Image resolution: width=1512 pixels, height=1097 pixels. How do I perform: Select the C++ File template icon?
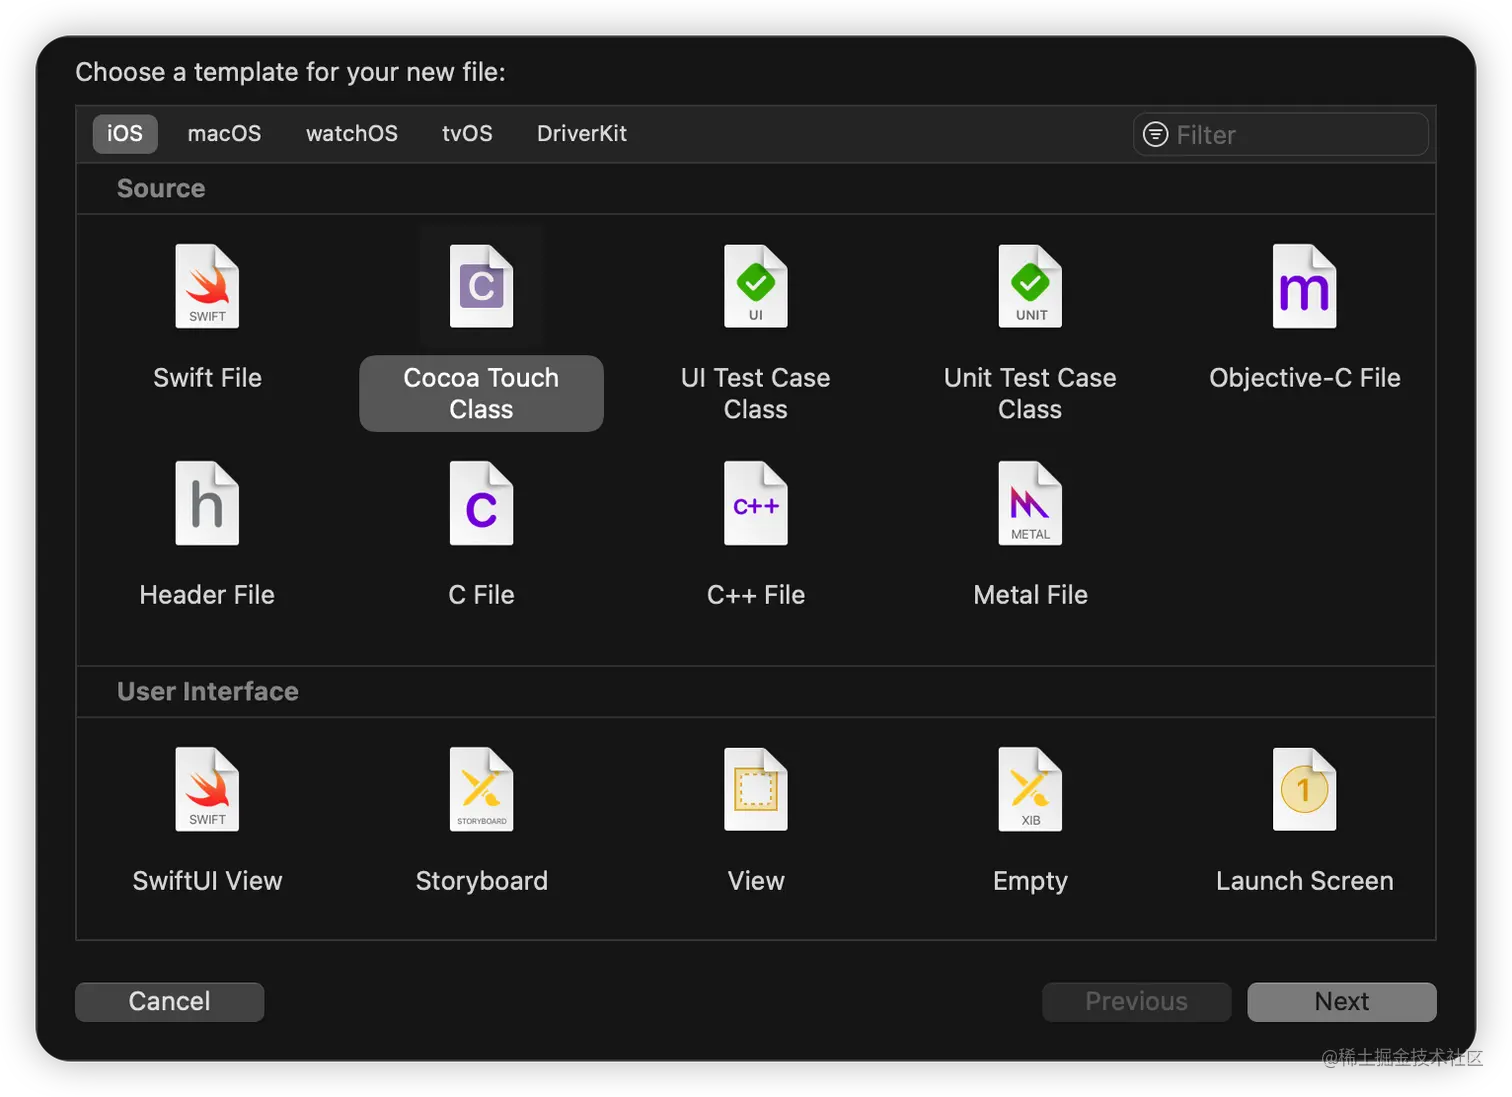(x=755, y=504)
